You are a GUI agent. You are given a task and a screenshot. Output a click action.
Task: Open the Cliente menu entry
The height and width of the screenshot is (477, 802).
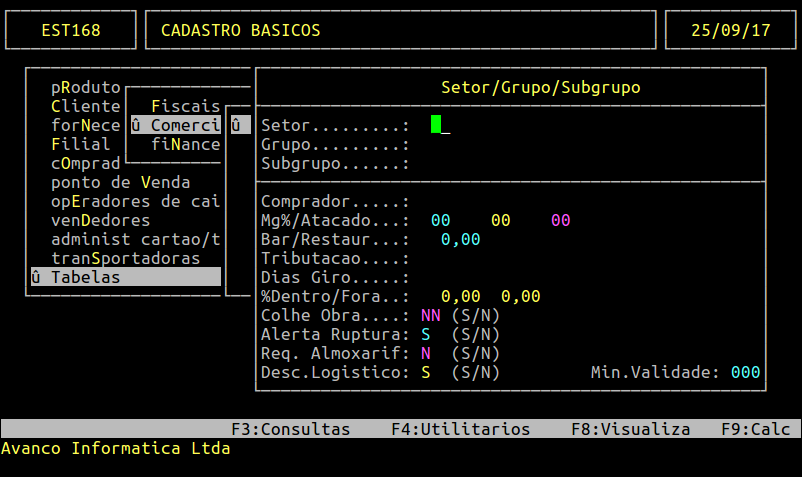(85, 106)
